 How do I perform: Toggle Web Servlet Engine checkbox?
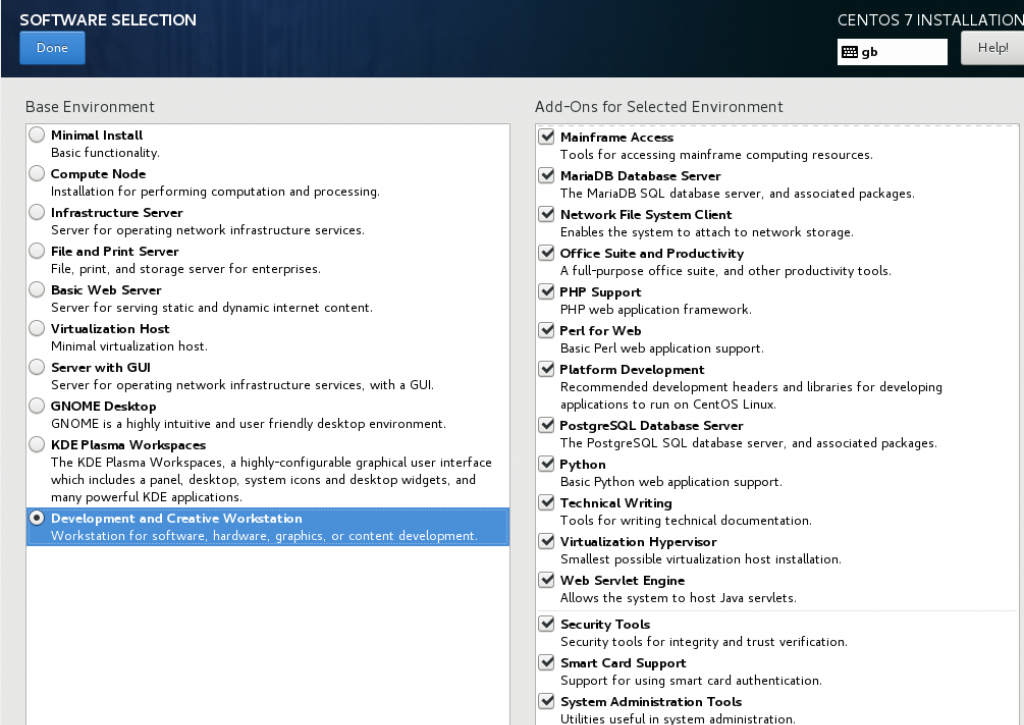[547, 579]
